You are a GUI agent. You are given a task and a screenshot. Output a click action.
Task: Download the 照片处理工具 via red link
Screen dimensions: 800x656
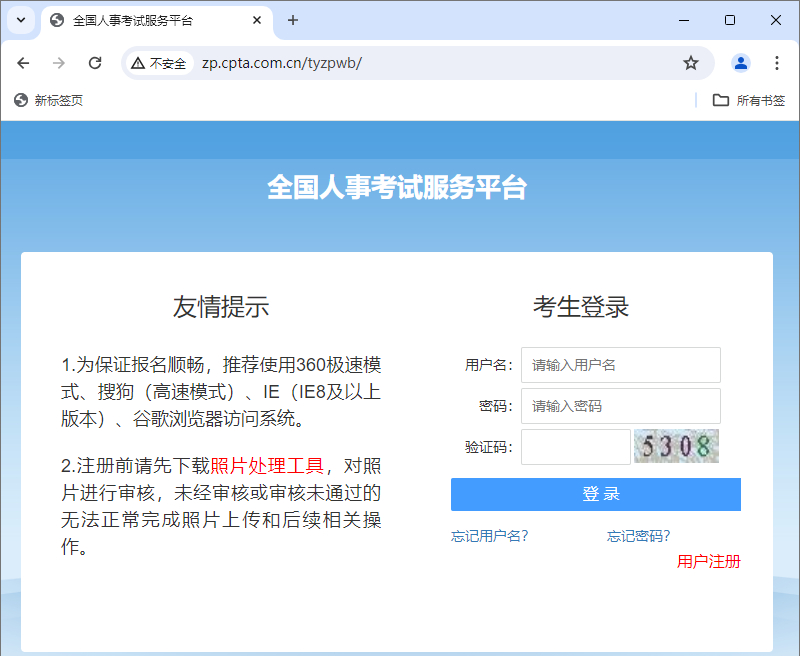click(267, 466)
